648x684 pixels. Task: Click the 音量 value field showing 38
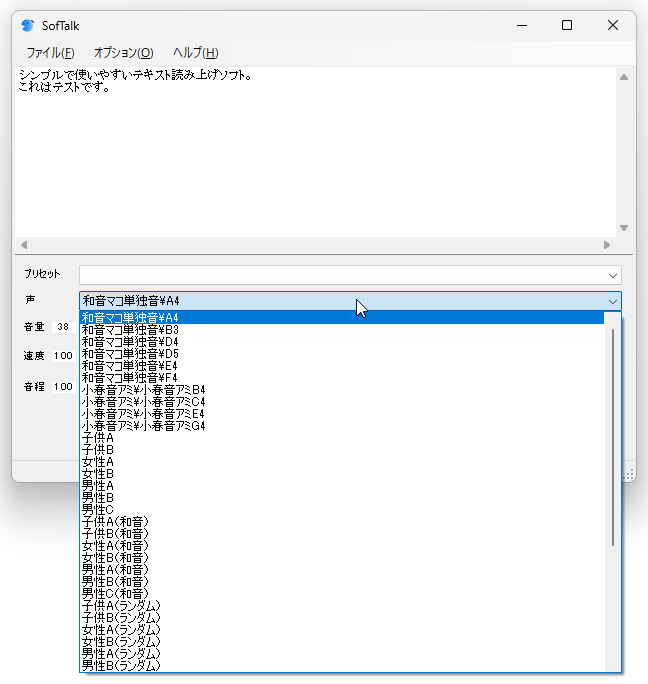tap(63, 327)
